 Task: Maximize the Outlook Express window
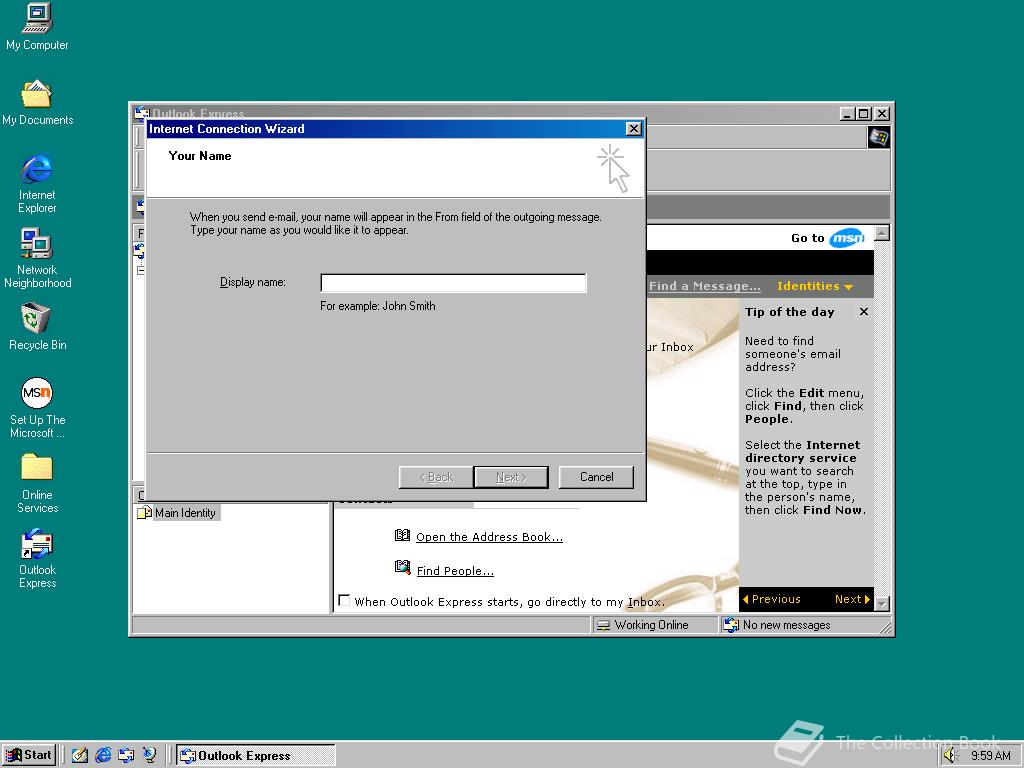(x=863, y=114)
